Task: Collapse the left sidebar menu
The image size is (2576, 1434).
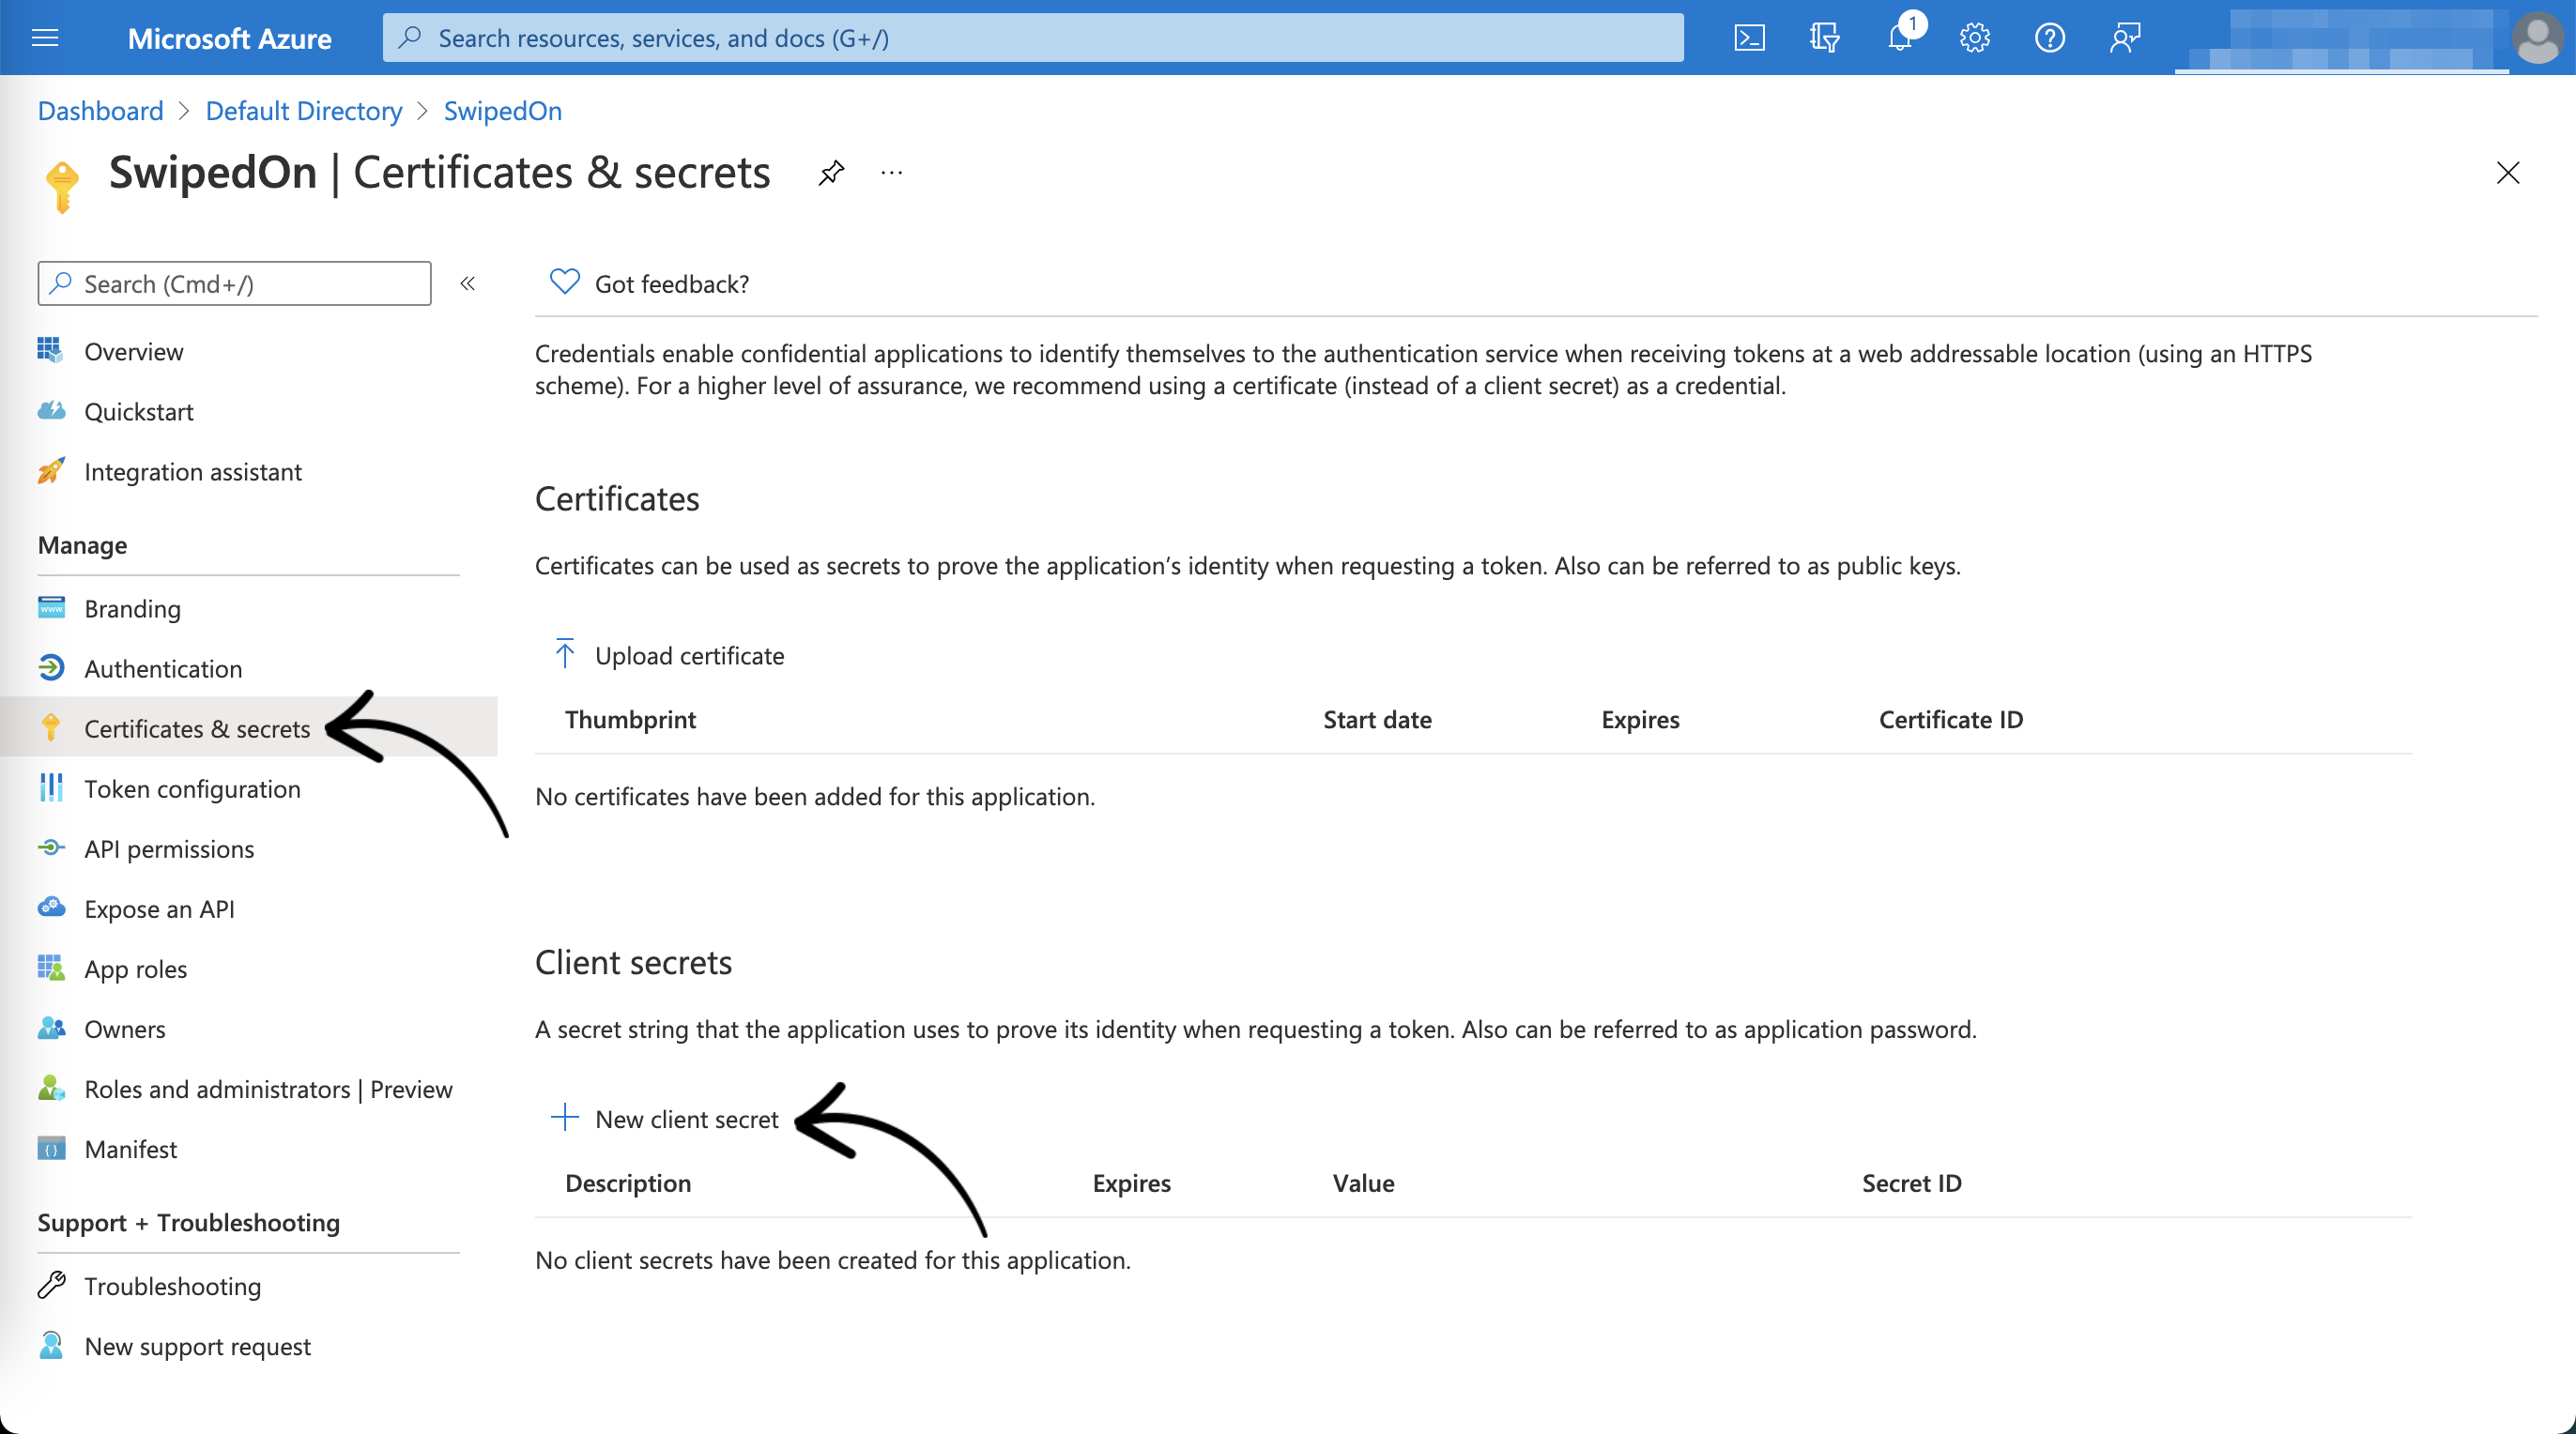Action: [x=467, y=284]
